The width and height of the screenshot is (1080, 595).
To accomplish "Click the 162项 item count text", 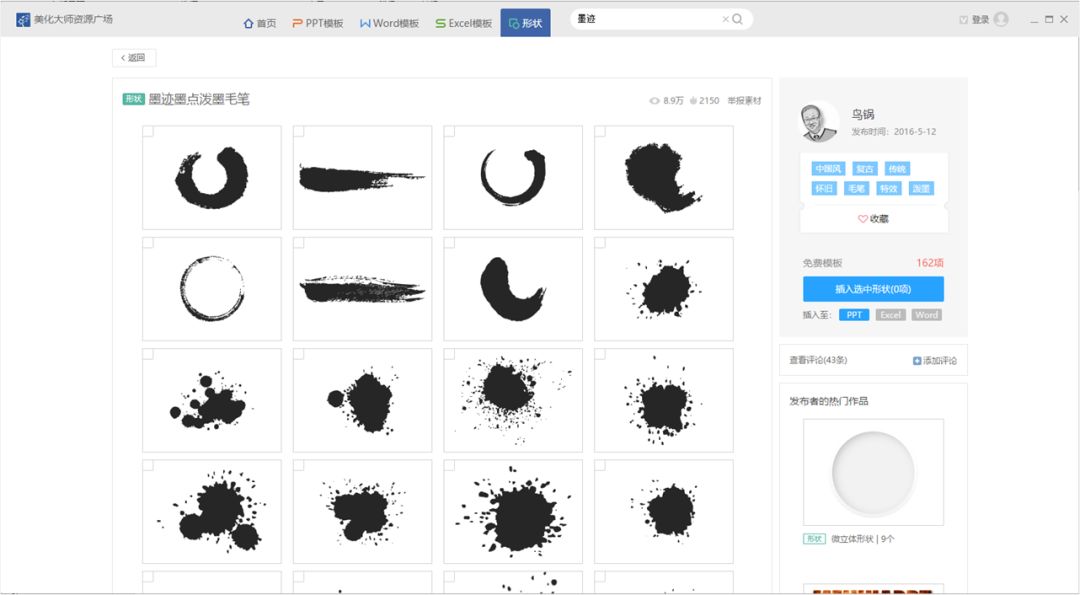I will [930, 263].
